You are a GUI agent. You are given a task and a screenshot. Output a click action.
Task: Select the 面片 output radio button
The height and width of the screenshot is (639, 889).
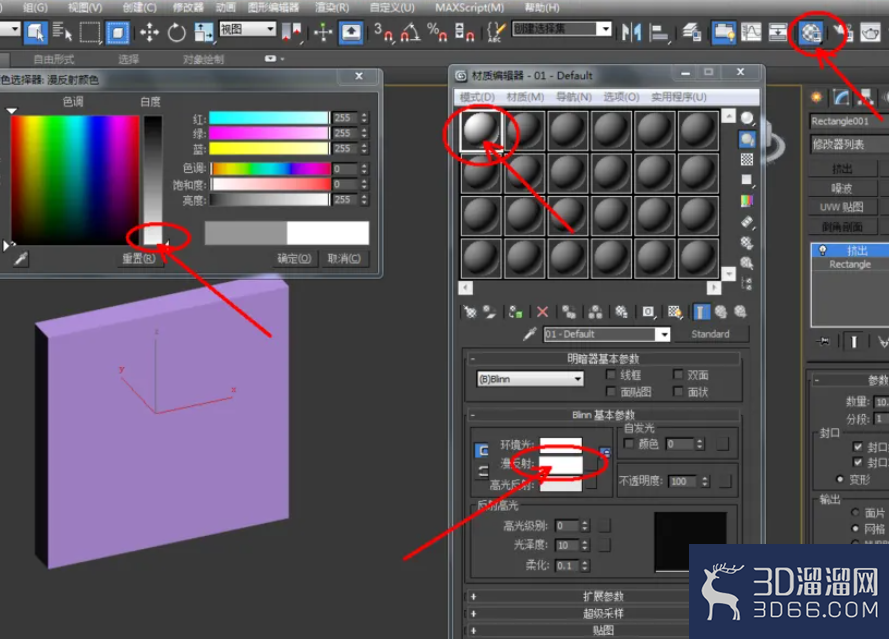tap(856, 513)
